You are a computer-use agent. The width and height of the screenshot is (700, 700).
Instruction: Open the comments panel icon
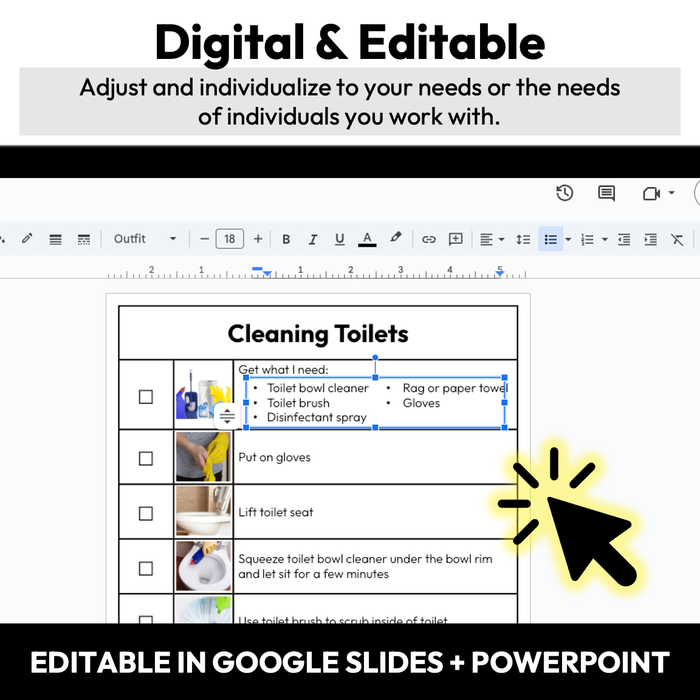(x=606, y=193)
